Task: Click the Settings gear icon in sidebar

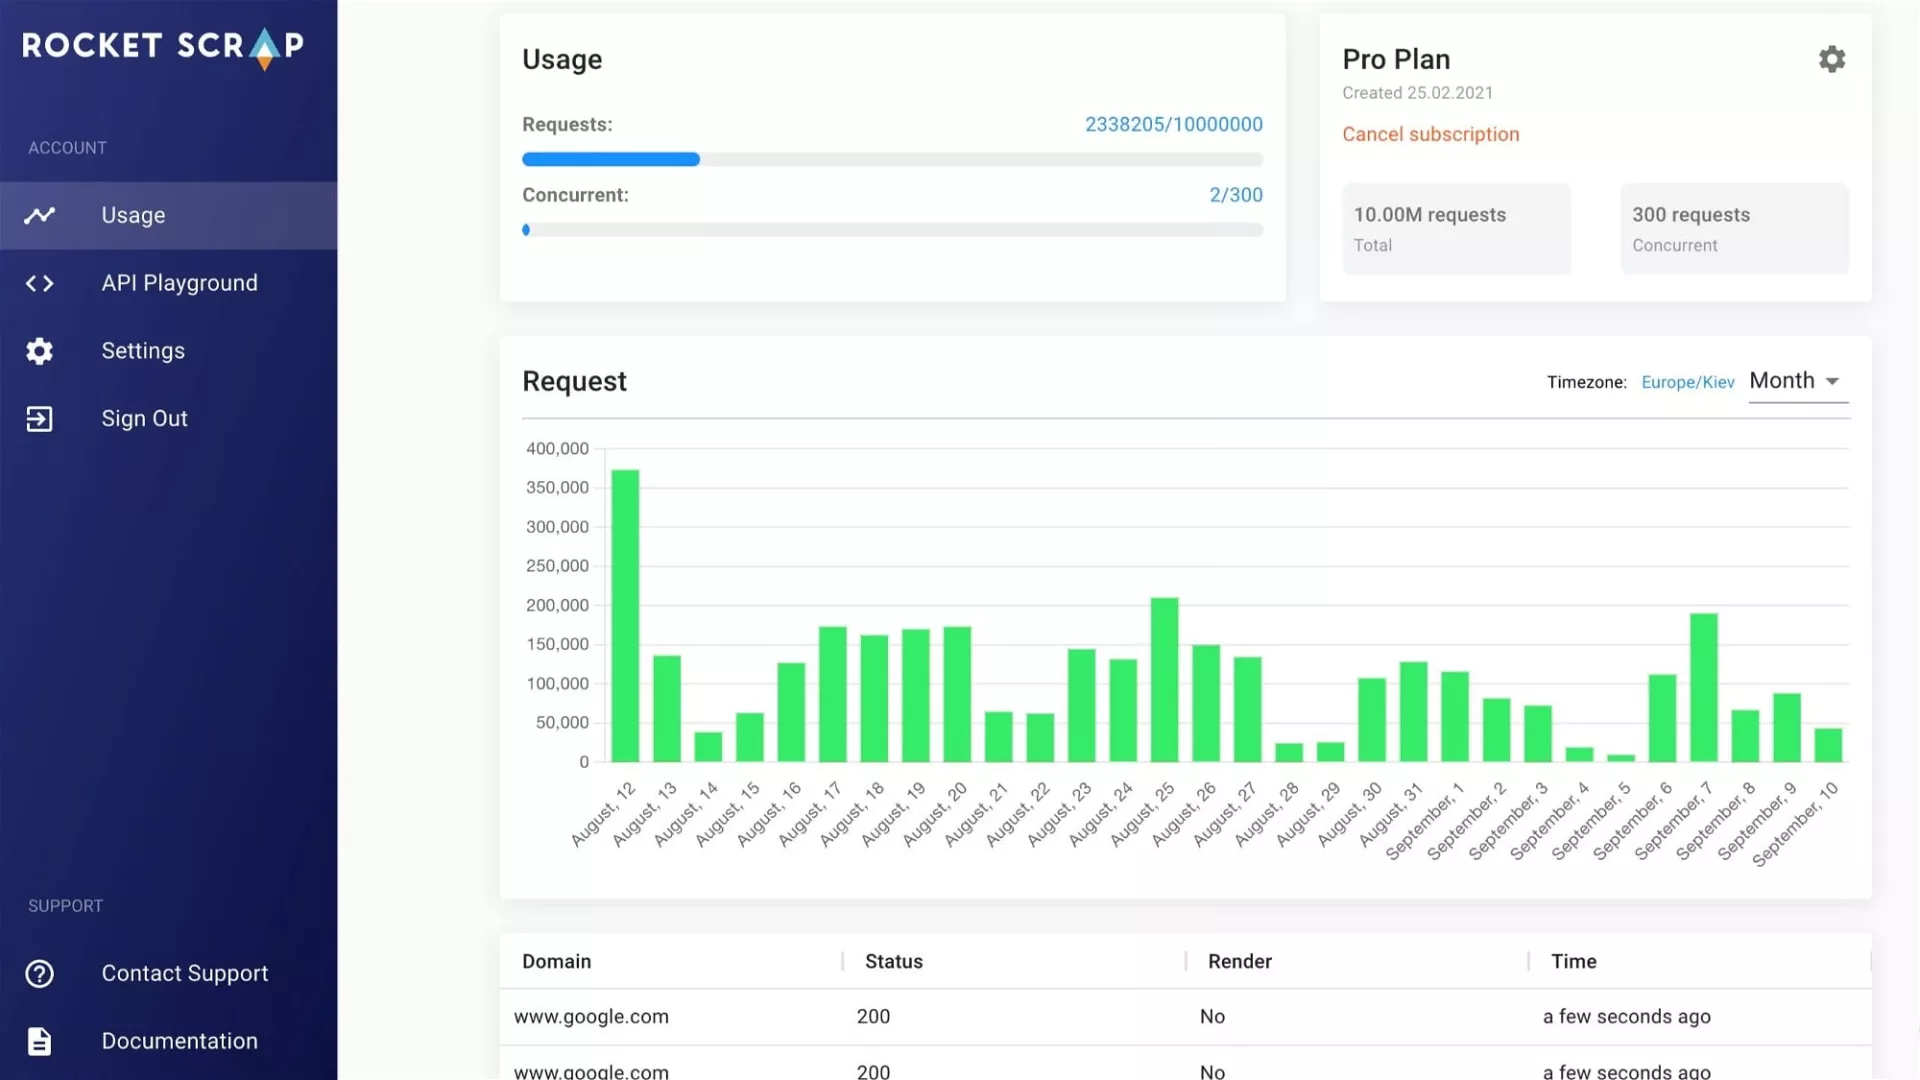Action: point(40,351)
